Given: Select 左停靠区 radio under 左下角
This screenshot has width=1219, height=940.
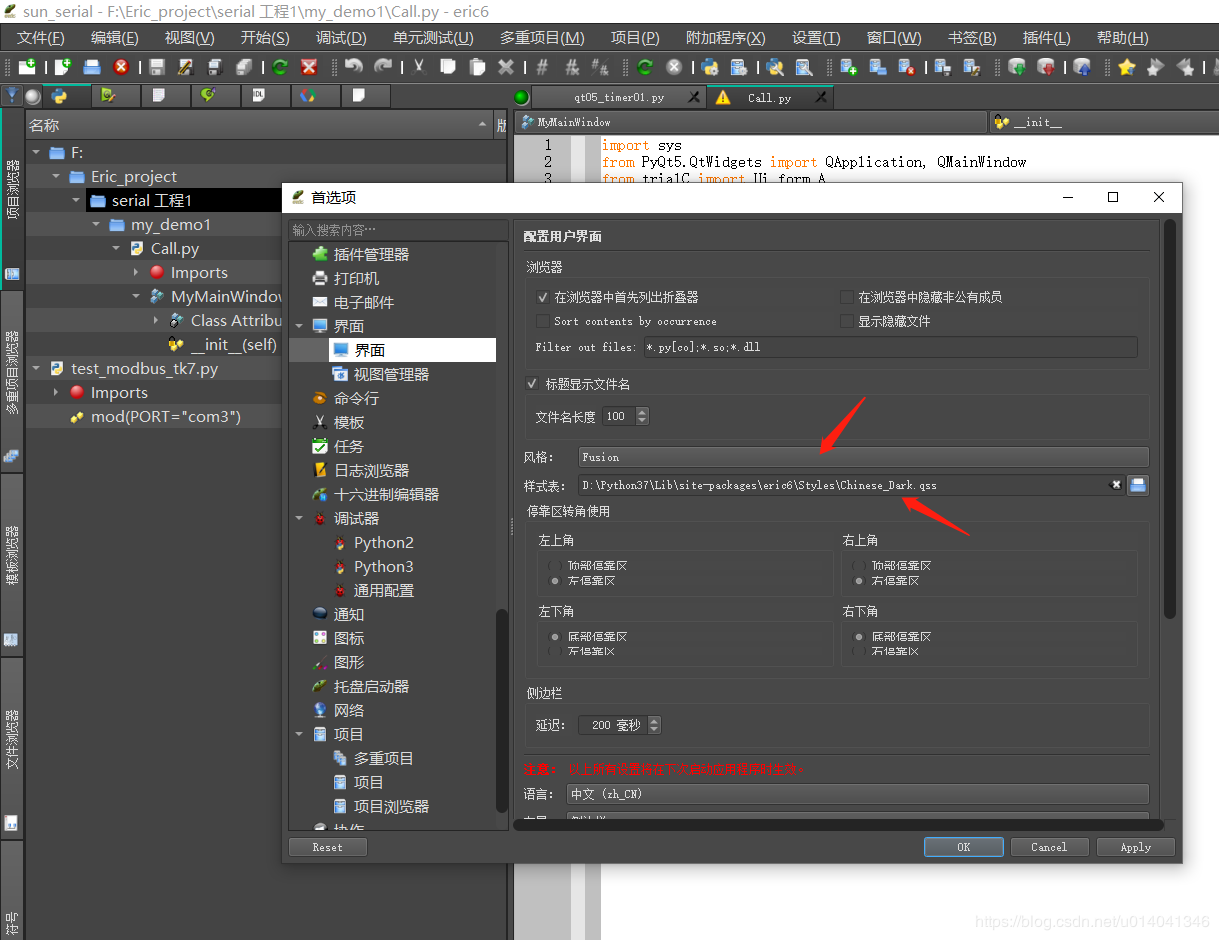Looking at the screenshot, I should click(x=554, y=651).
